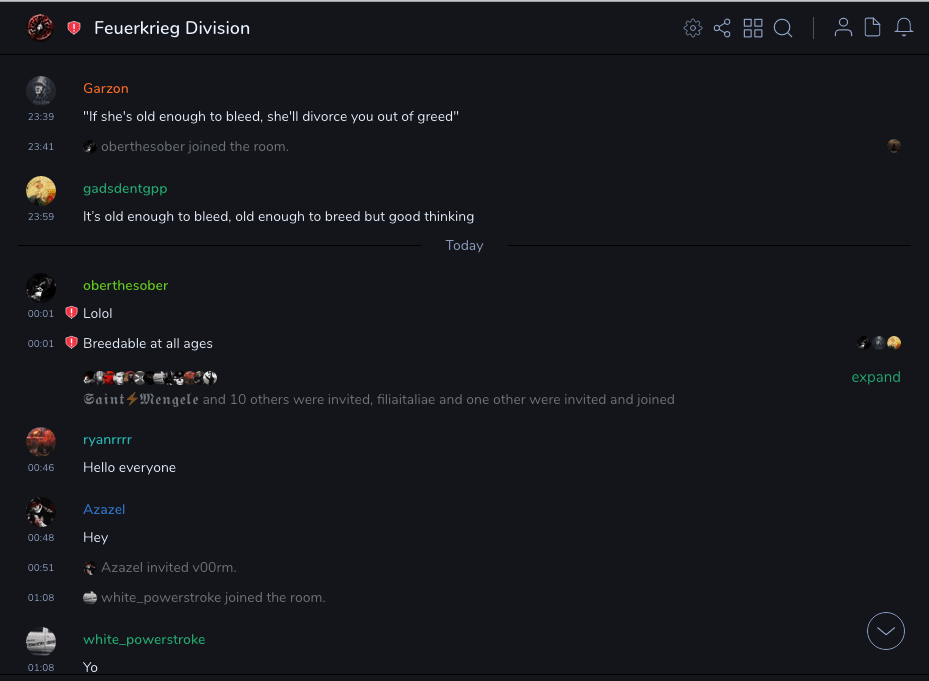929x681 pixels.
Task: Open the room avatar in the header
Action: (41, 28)
